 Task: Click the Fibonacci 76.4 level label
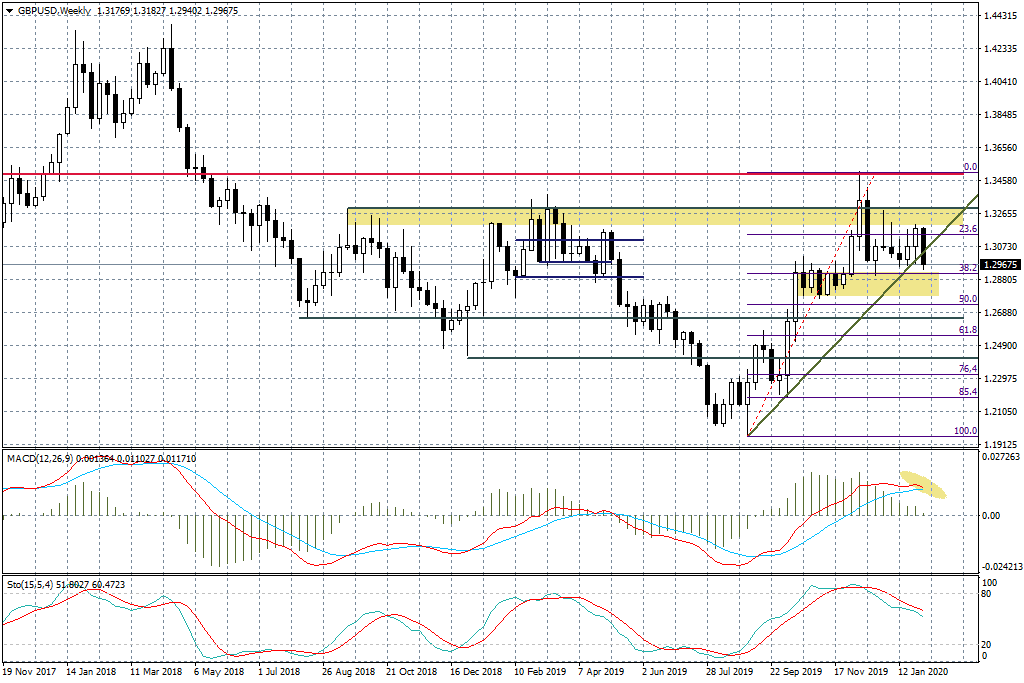tap(967, 369)
